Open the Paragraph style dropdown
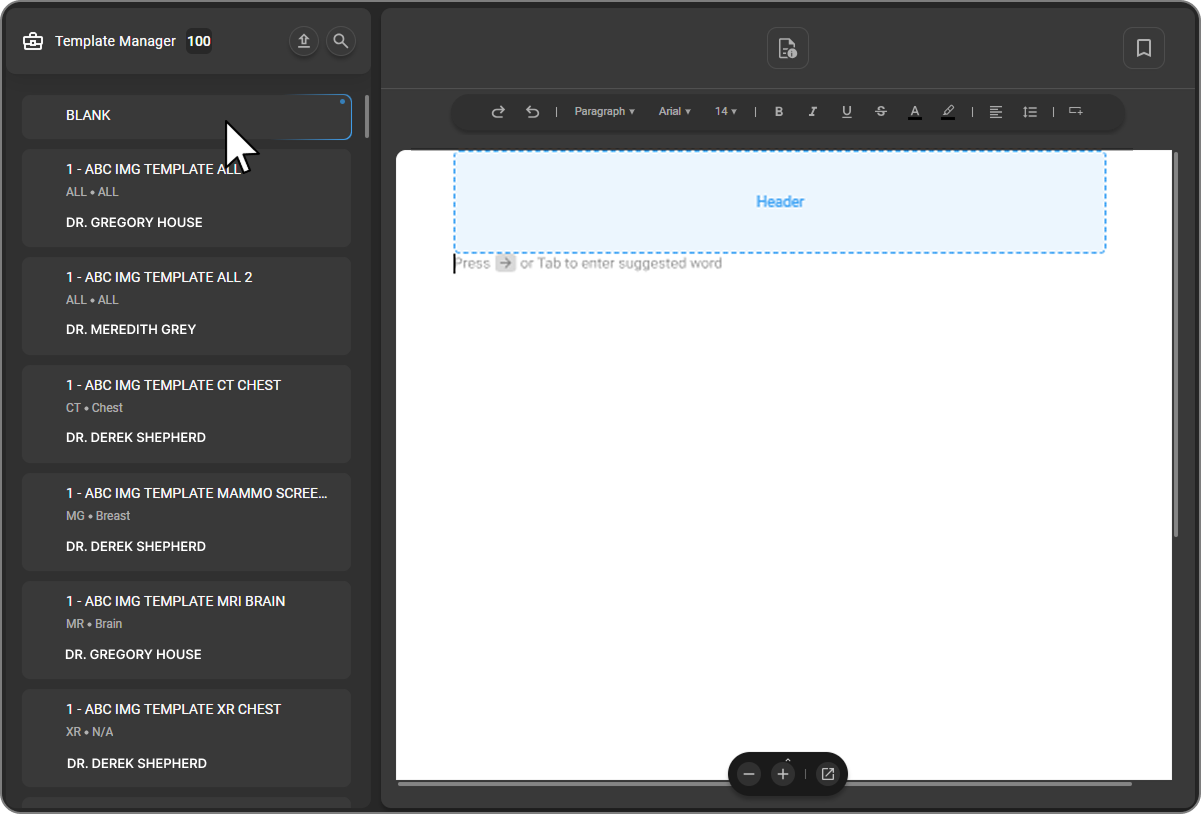 (x=604, y=112)
